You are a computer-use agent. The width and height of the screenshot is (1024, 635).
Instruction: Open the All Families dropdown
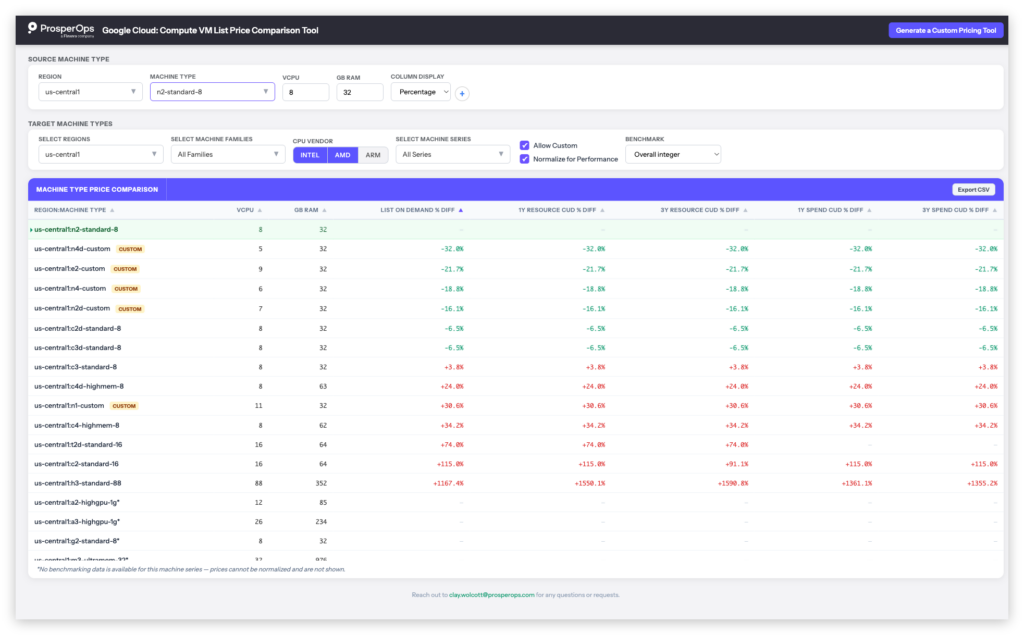[x=228, y=155]
